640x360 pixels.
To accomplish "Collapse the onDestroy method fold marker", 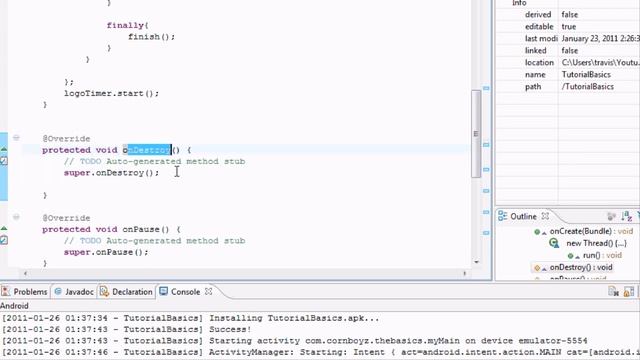I will coord(16,138).
